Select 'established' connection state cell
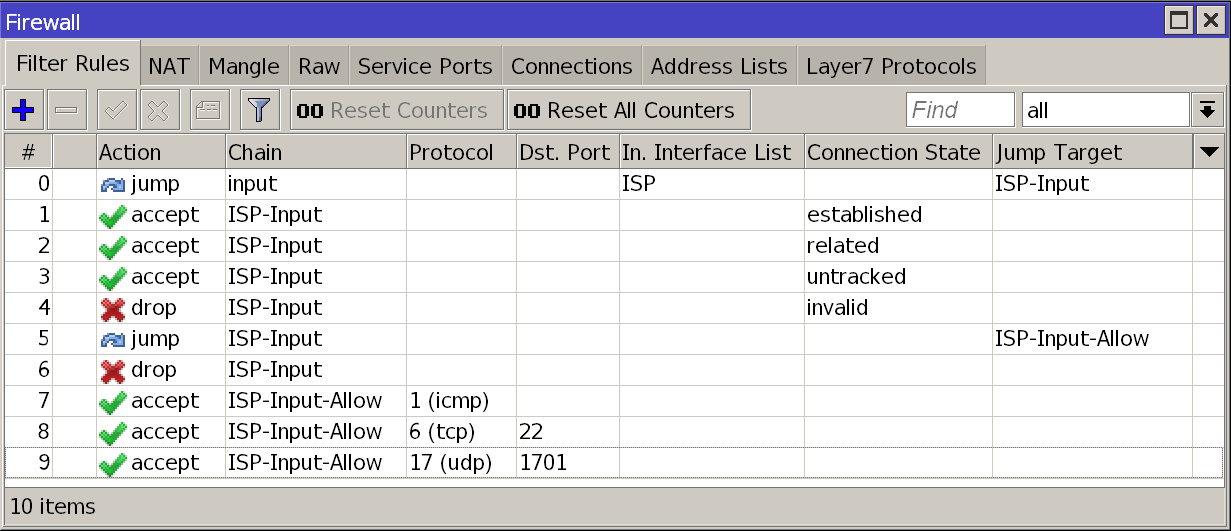1231x531 pixels. (x=898, y=215)
